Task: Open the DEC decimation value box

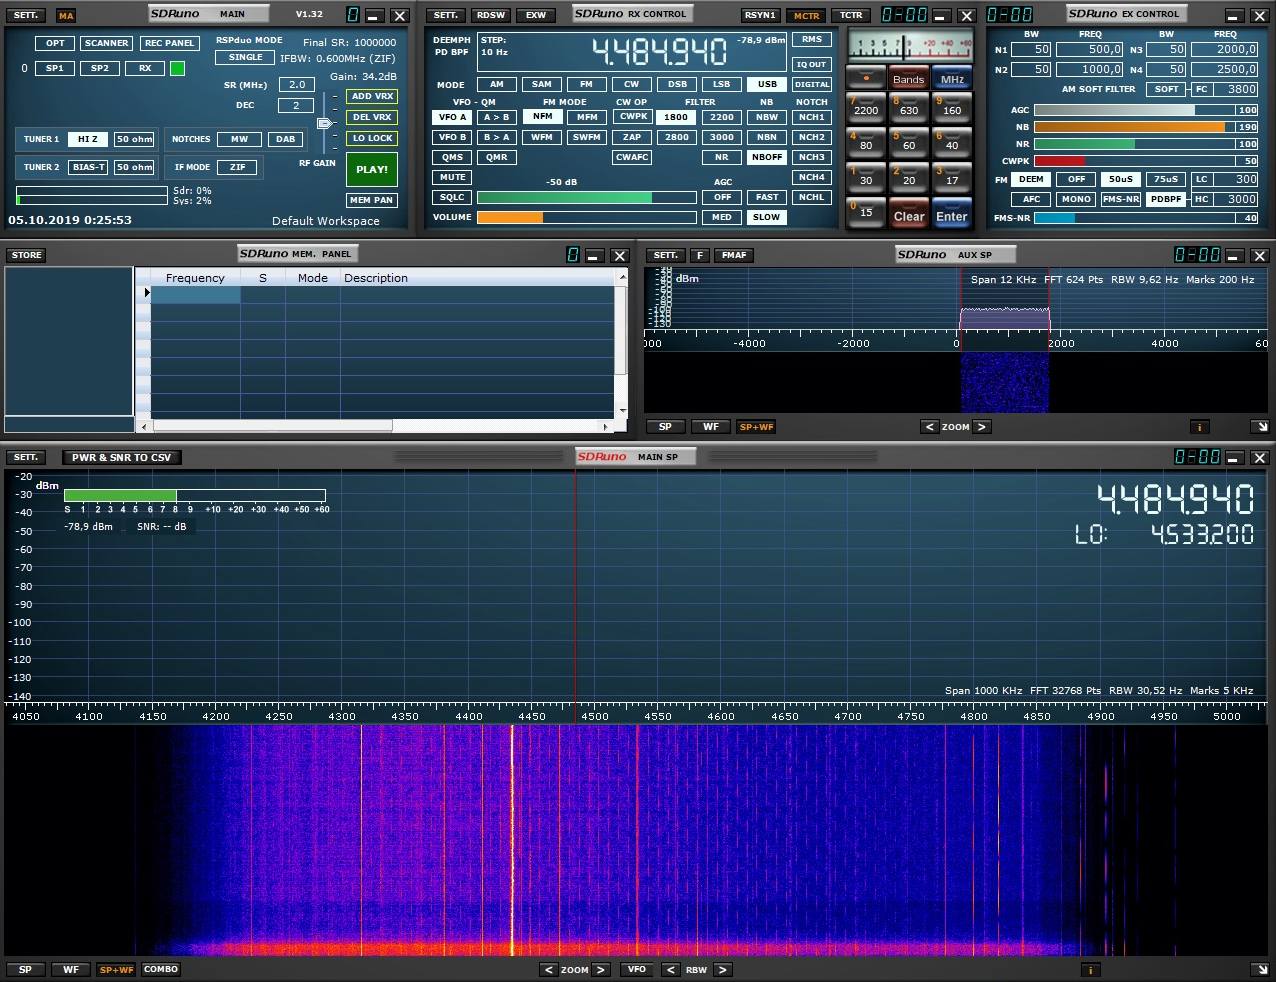Action: [x=296, y=105]
